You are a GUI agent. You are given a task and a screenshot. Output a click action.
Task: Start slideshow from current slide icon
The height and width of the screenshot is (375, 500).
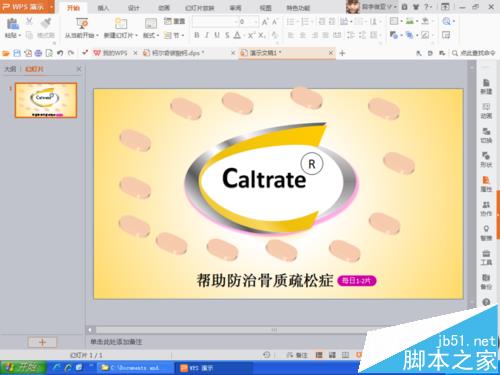point(81,24)
